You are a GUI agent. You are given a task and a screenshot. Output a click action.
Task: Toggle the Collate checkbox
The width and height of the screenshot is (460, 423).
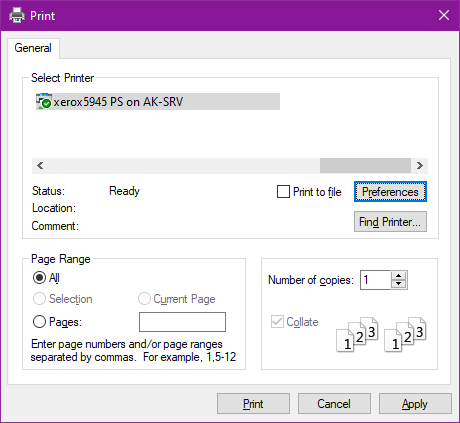point(277,322)
